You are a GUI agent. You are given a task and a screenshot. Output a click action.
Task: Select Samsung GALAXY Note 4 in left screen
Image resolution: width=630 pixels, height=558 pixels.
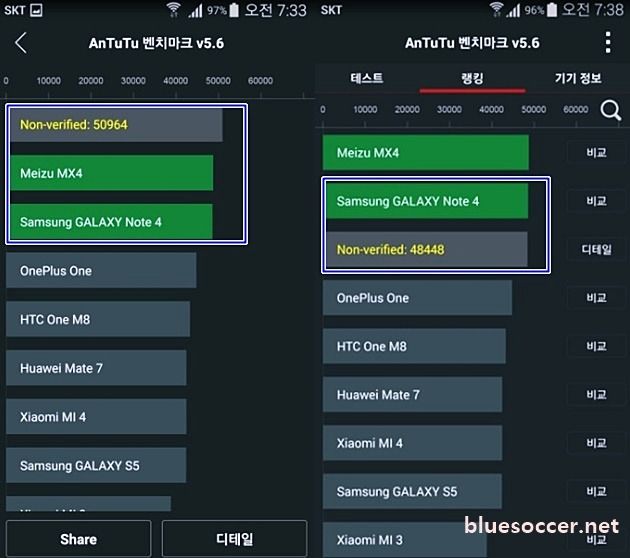111,222
